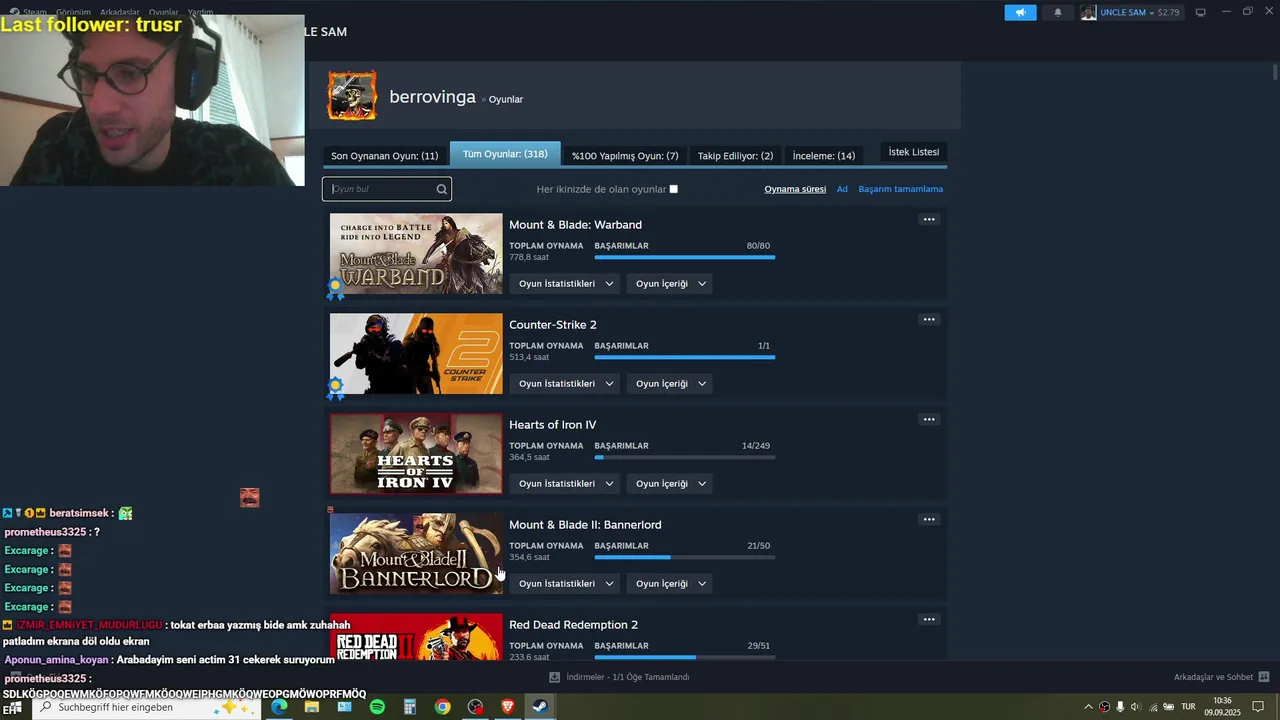
Task: Open options menu for Bannerlord
Action: point(929,519)
